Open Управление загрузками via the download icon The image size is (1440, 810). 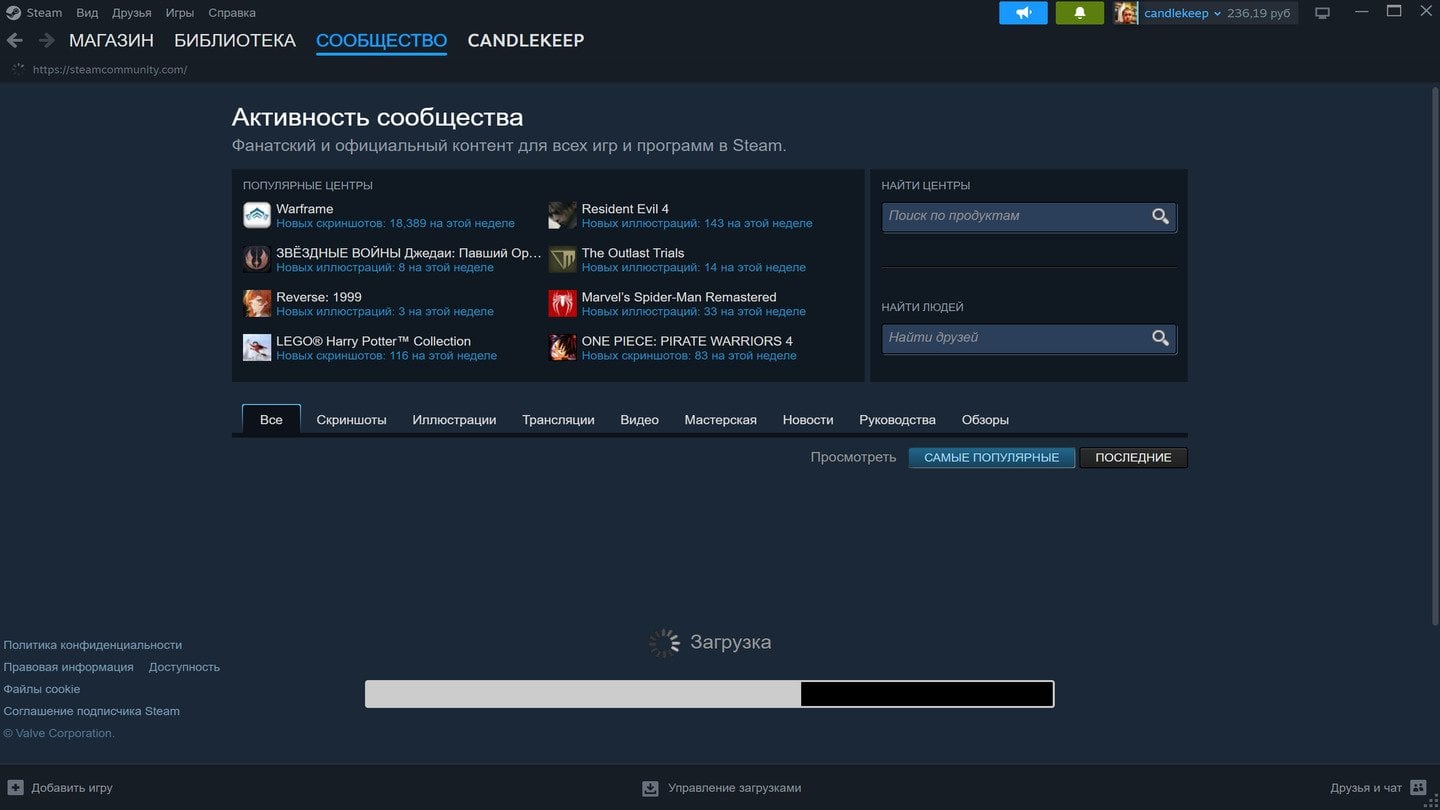point(648,788)
